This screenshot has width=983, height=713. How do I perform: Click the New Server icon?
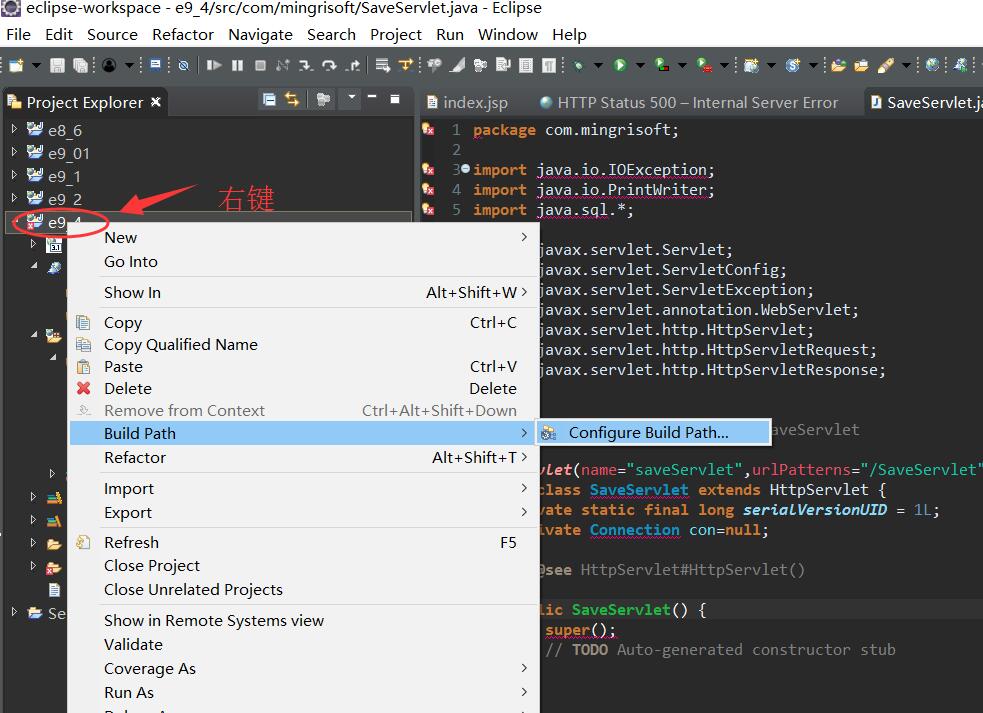click(751, 65)
